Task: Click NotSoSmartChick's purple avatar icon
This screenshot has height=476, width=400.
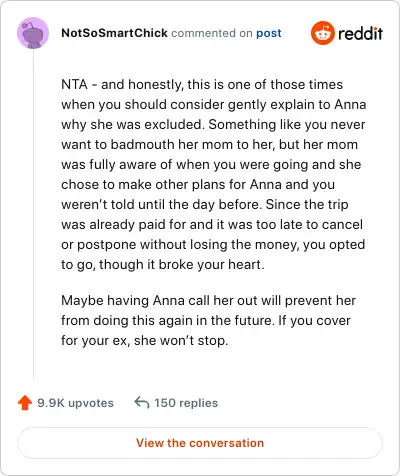Action: tap(33, 33)
